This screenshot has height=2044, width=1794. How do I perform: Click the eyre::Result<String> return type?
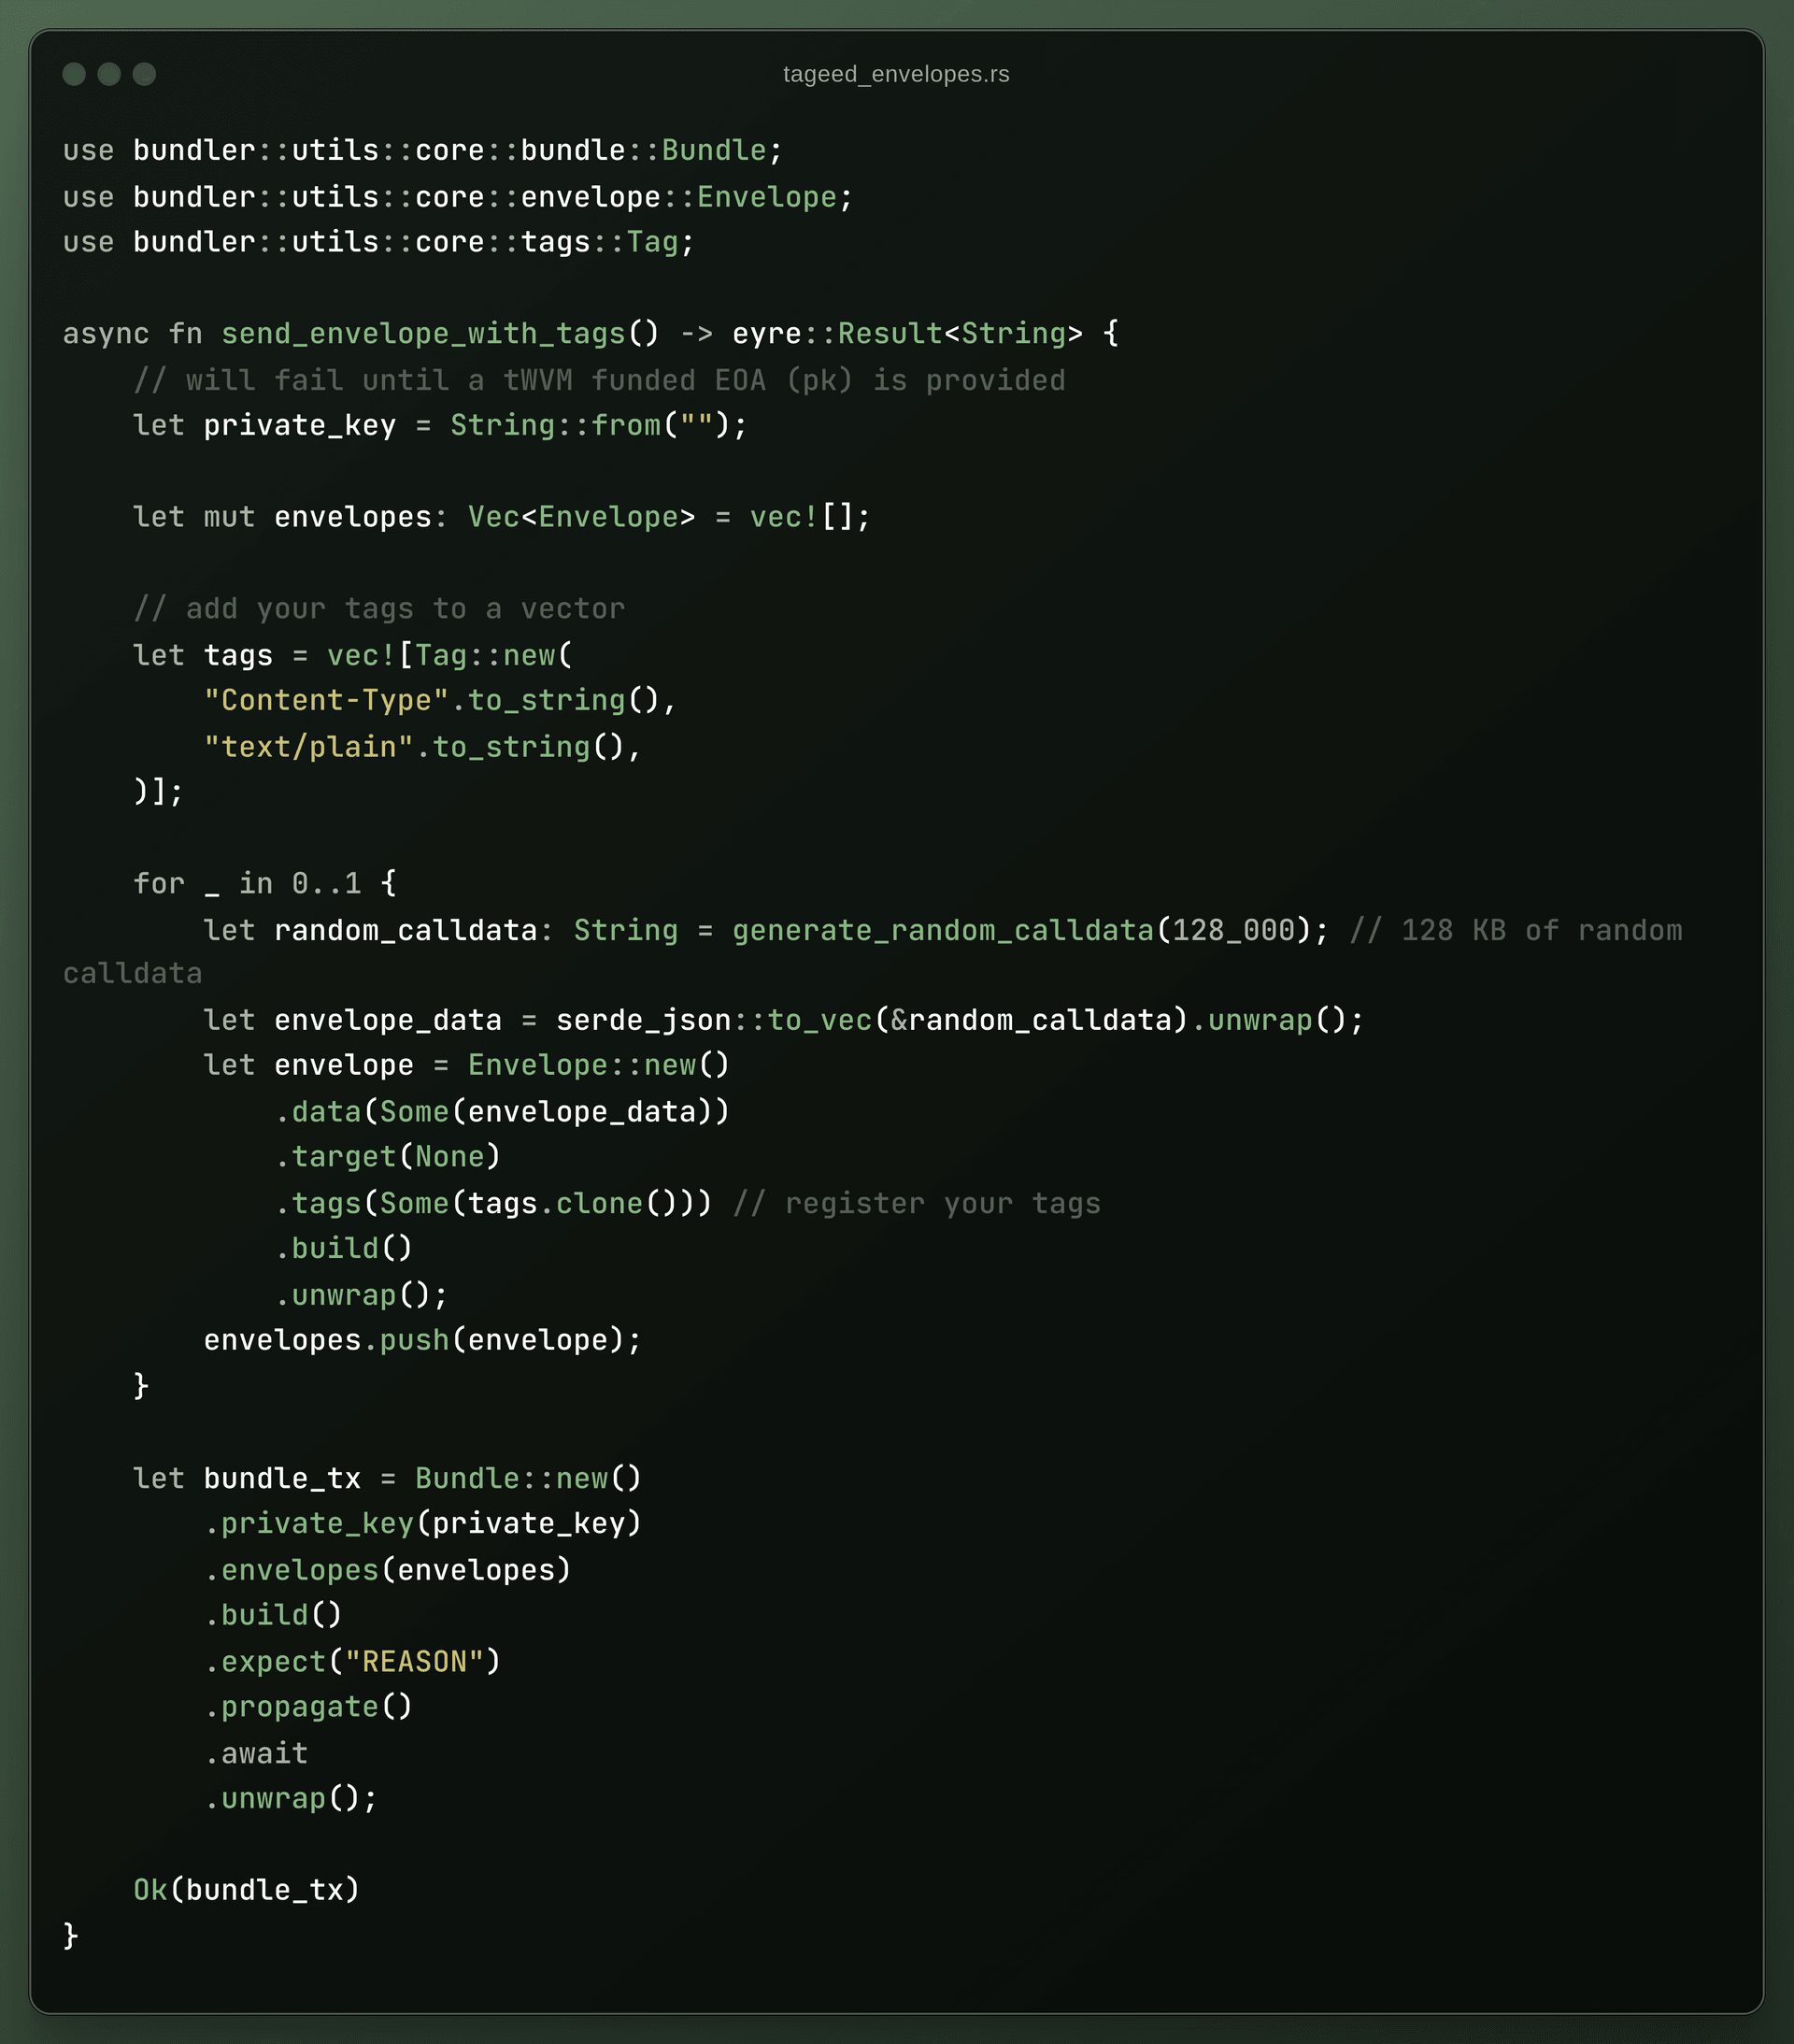point(907,333)
